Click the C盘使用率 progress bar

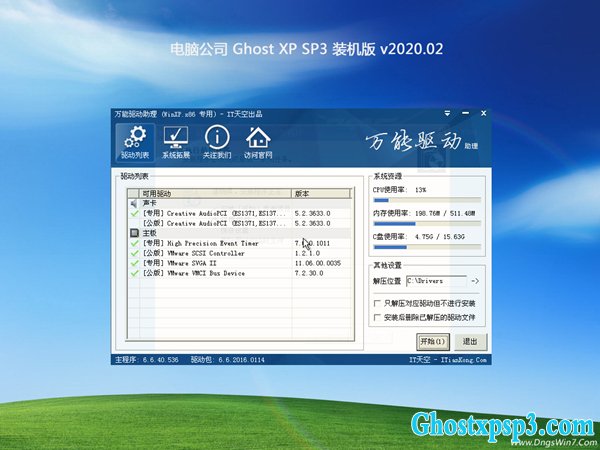pos(427,247)
